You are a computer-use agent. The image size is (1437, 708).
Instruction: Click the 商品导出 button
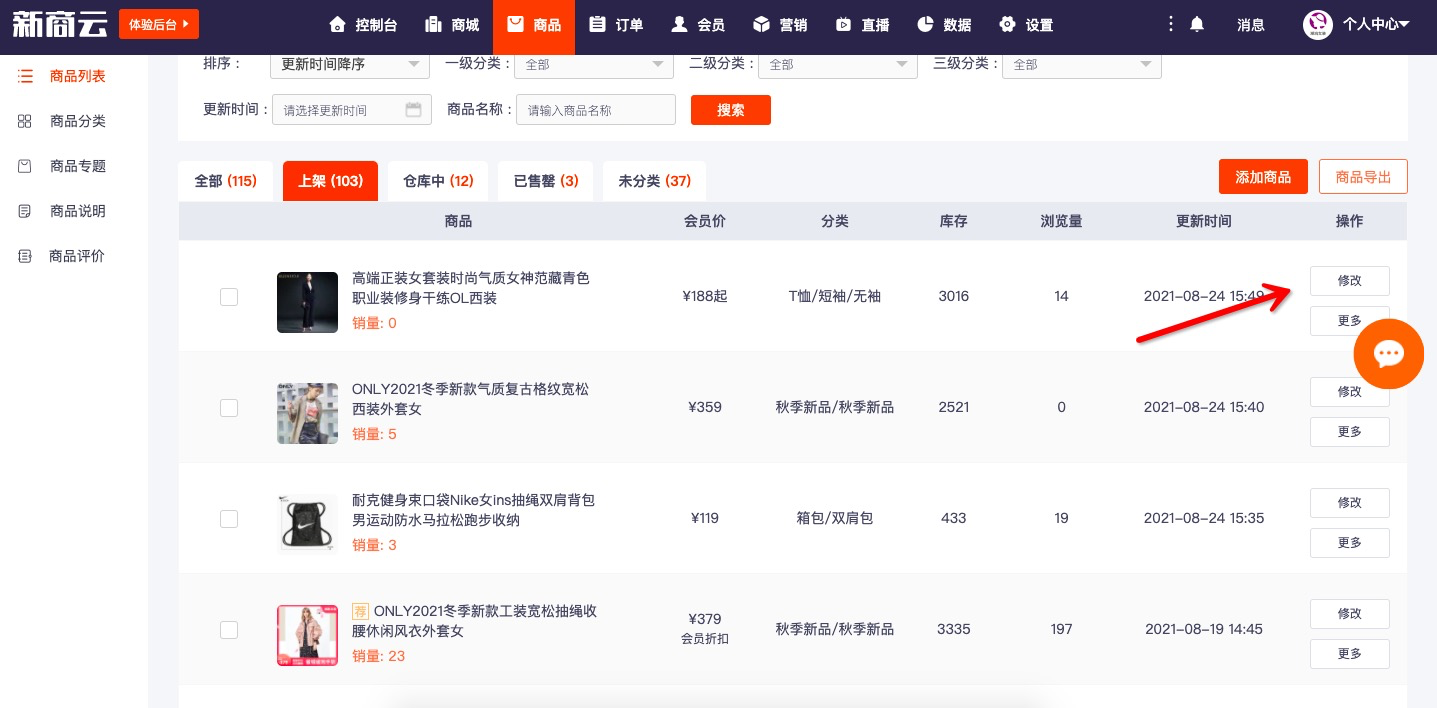tap(1363, 177)
